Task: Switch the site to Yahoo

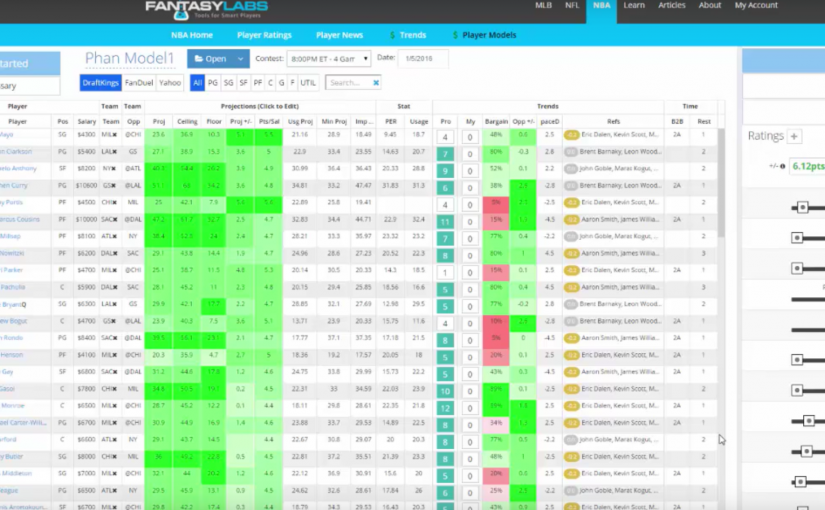Action: (170, 83)
